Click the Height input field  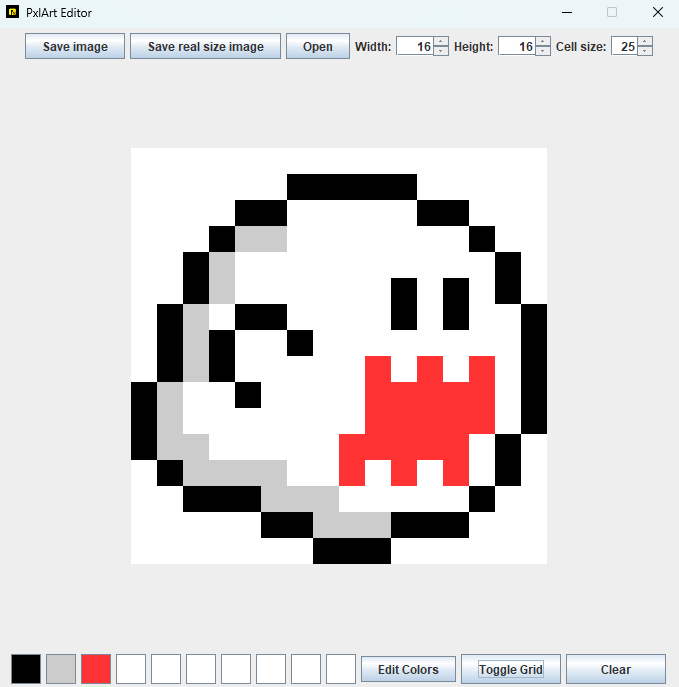click(517, 46)
